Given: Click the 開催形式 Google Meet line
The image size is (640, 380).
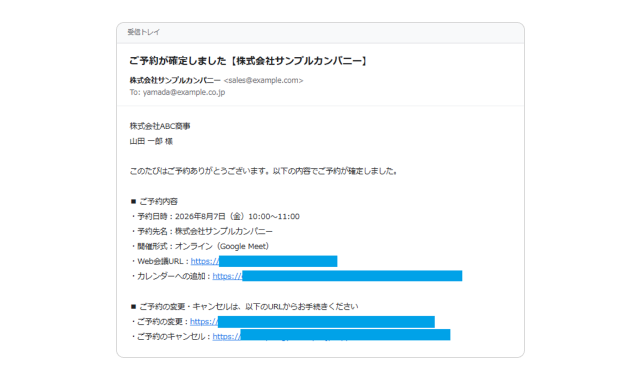Looking at the screenshot, I should point(200,247).
